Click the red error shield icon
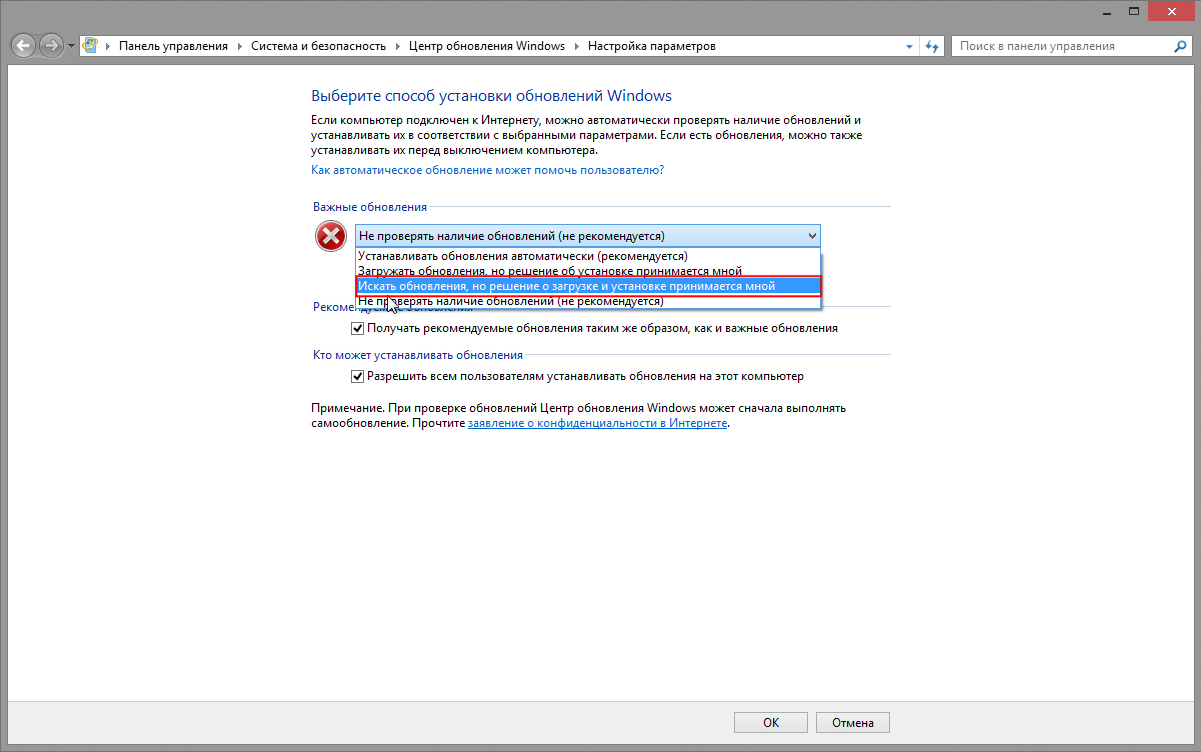 click(330, 237)
